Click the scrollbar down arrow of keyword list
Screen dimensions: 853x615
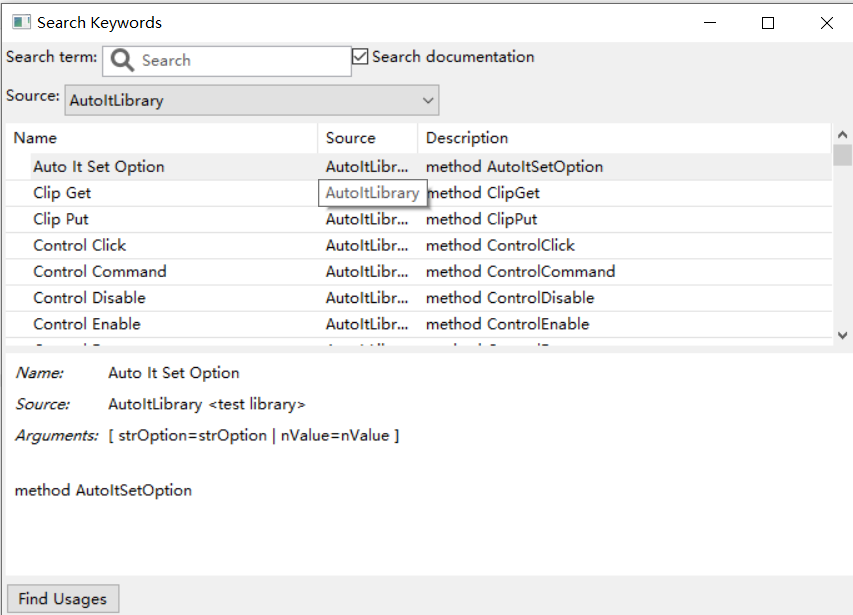point(843,336)
